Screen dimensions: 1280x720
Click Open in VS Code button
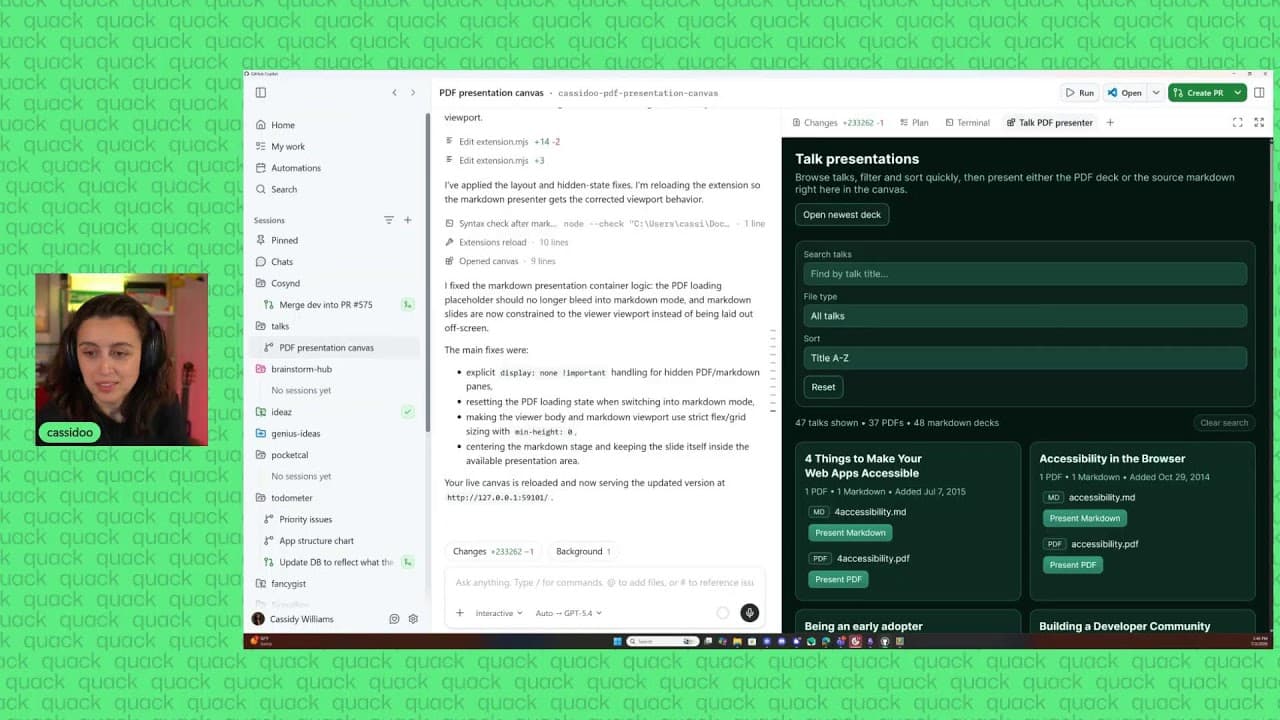pos(1125,93)
